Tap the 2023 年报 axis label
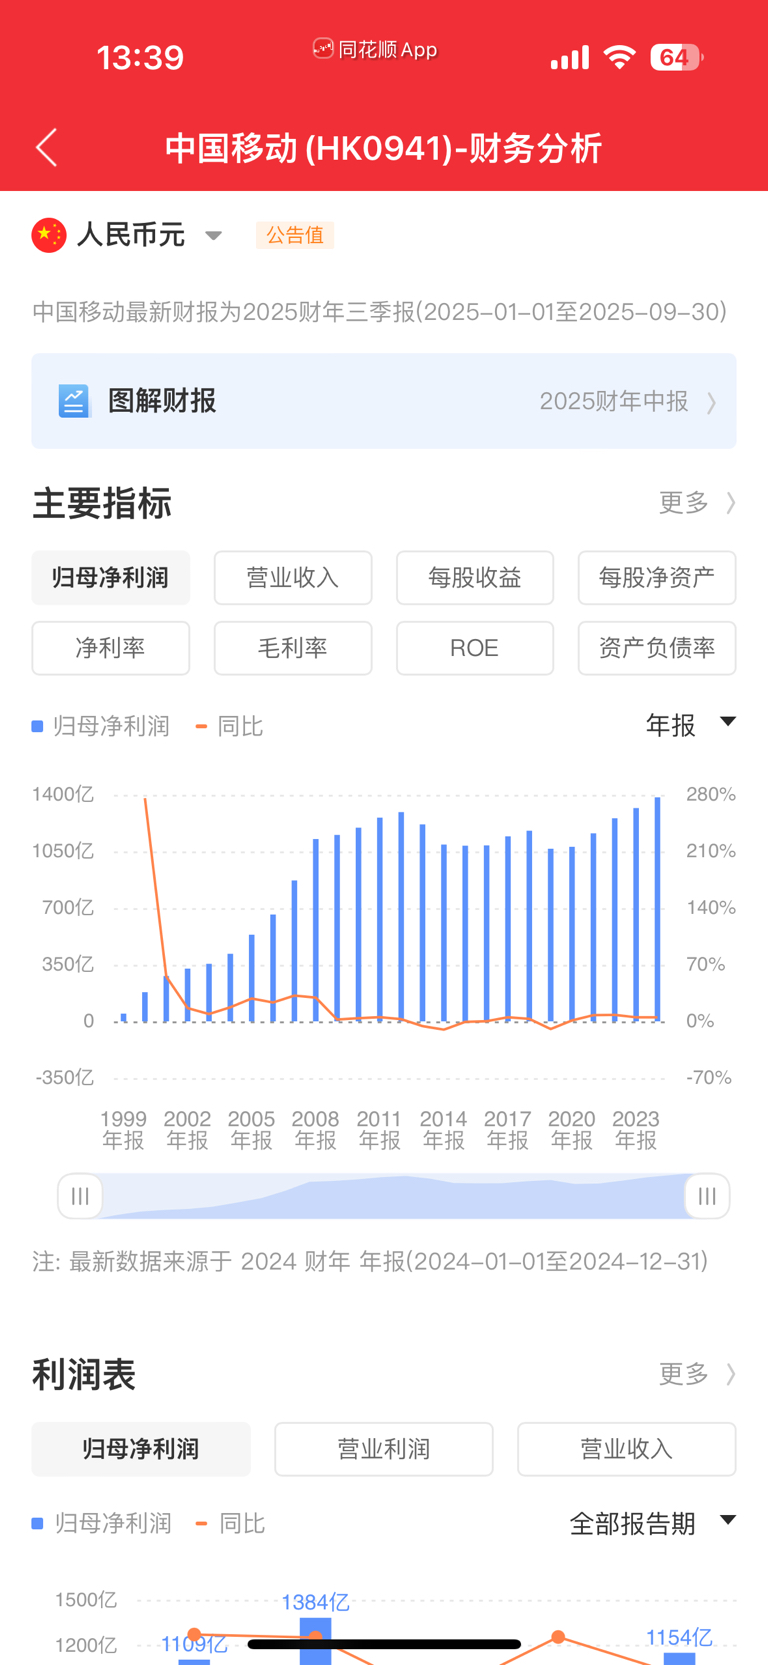This screenshot has width=769, height=1665. [x=636, y=1130]
